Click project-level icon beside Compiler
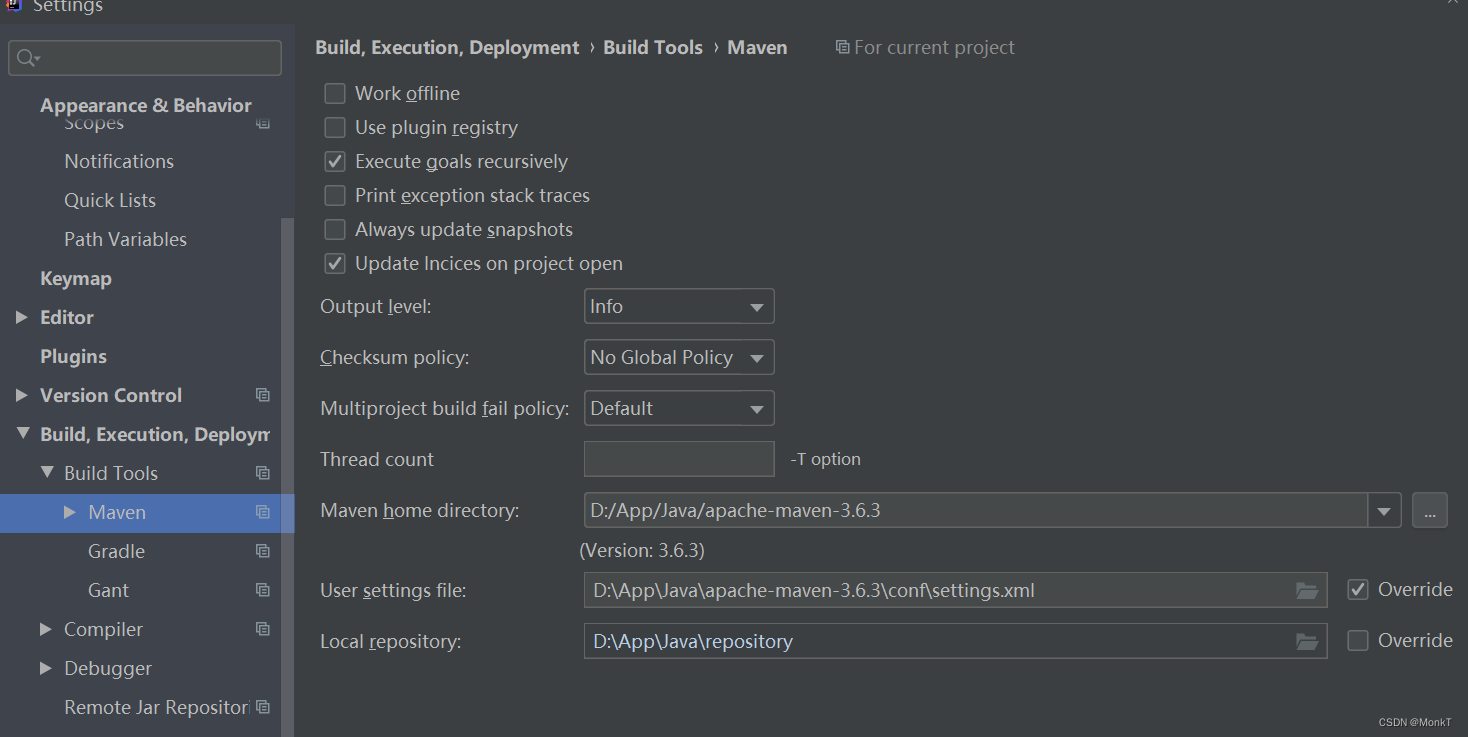Screen dimensions: 1468x737 pos(263,629)
